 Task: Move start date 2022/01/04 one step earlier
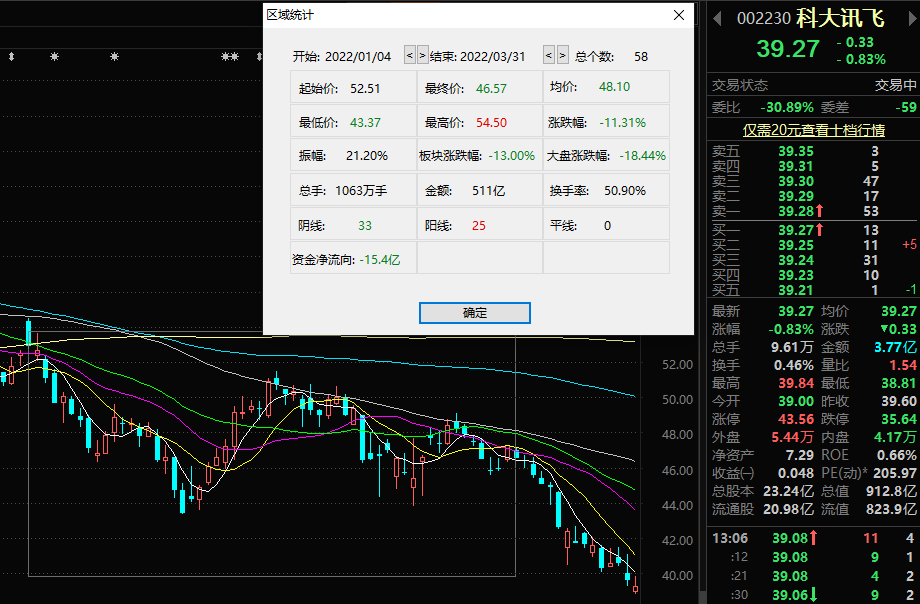409,56
